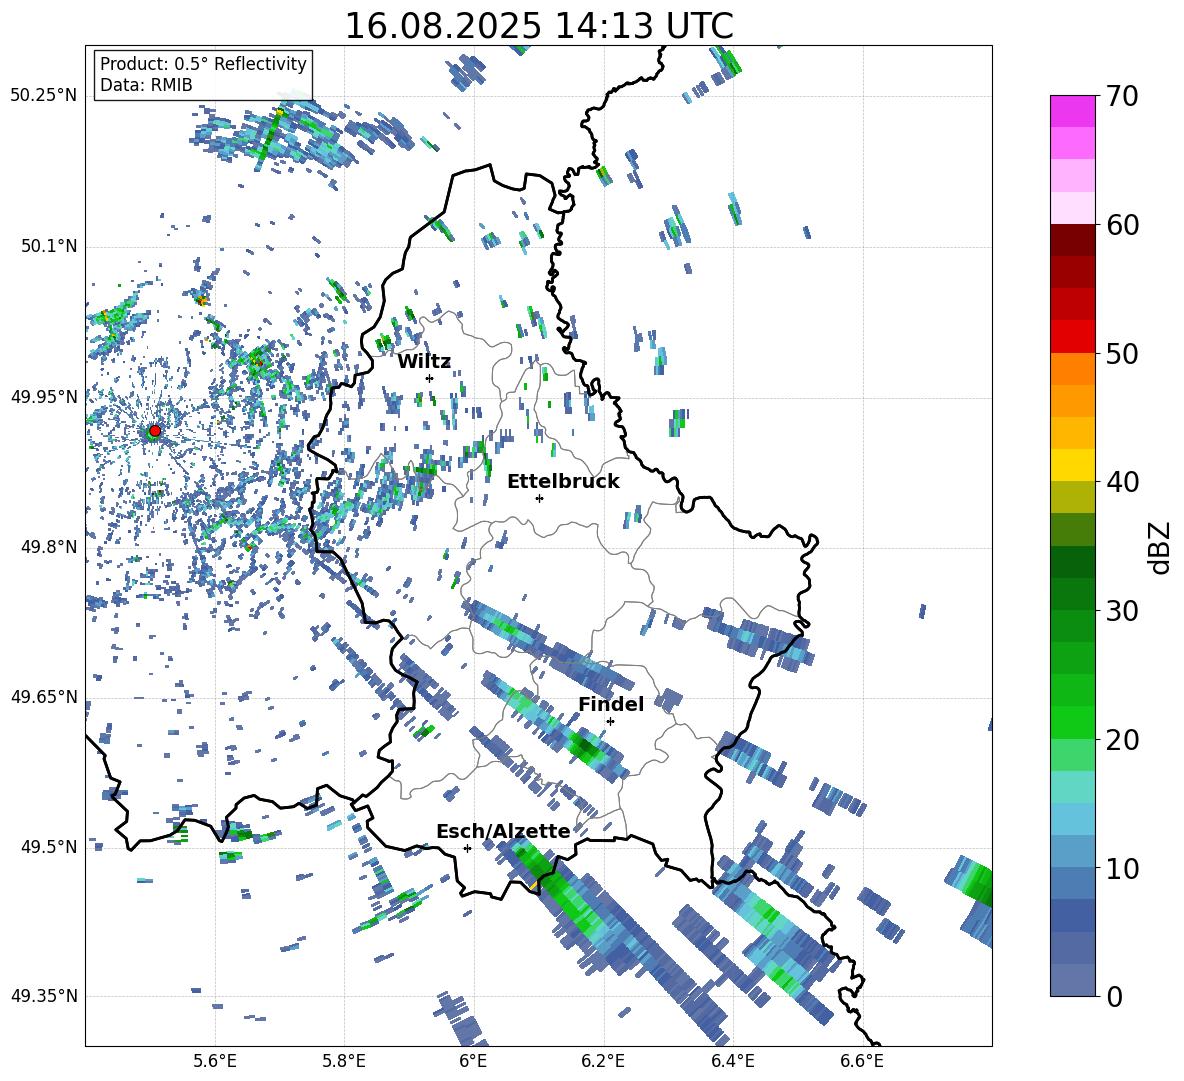Viewport: 1184px width, 1081px height.
Task: Click the Wiltz station cross marker
Action: coord(430,378)
